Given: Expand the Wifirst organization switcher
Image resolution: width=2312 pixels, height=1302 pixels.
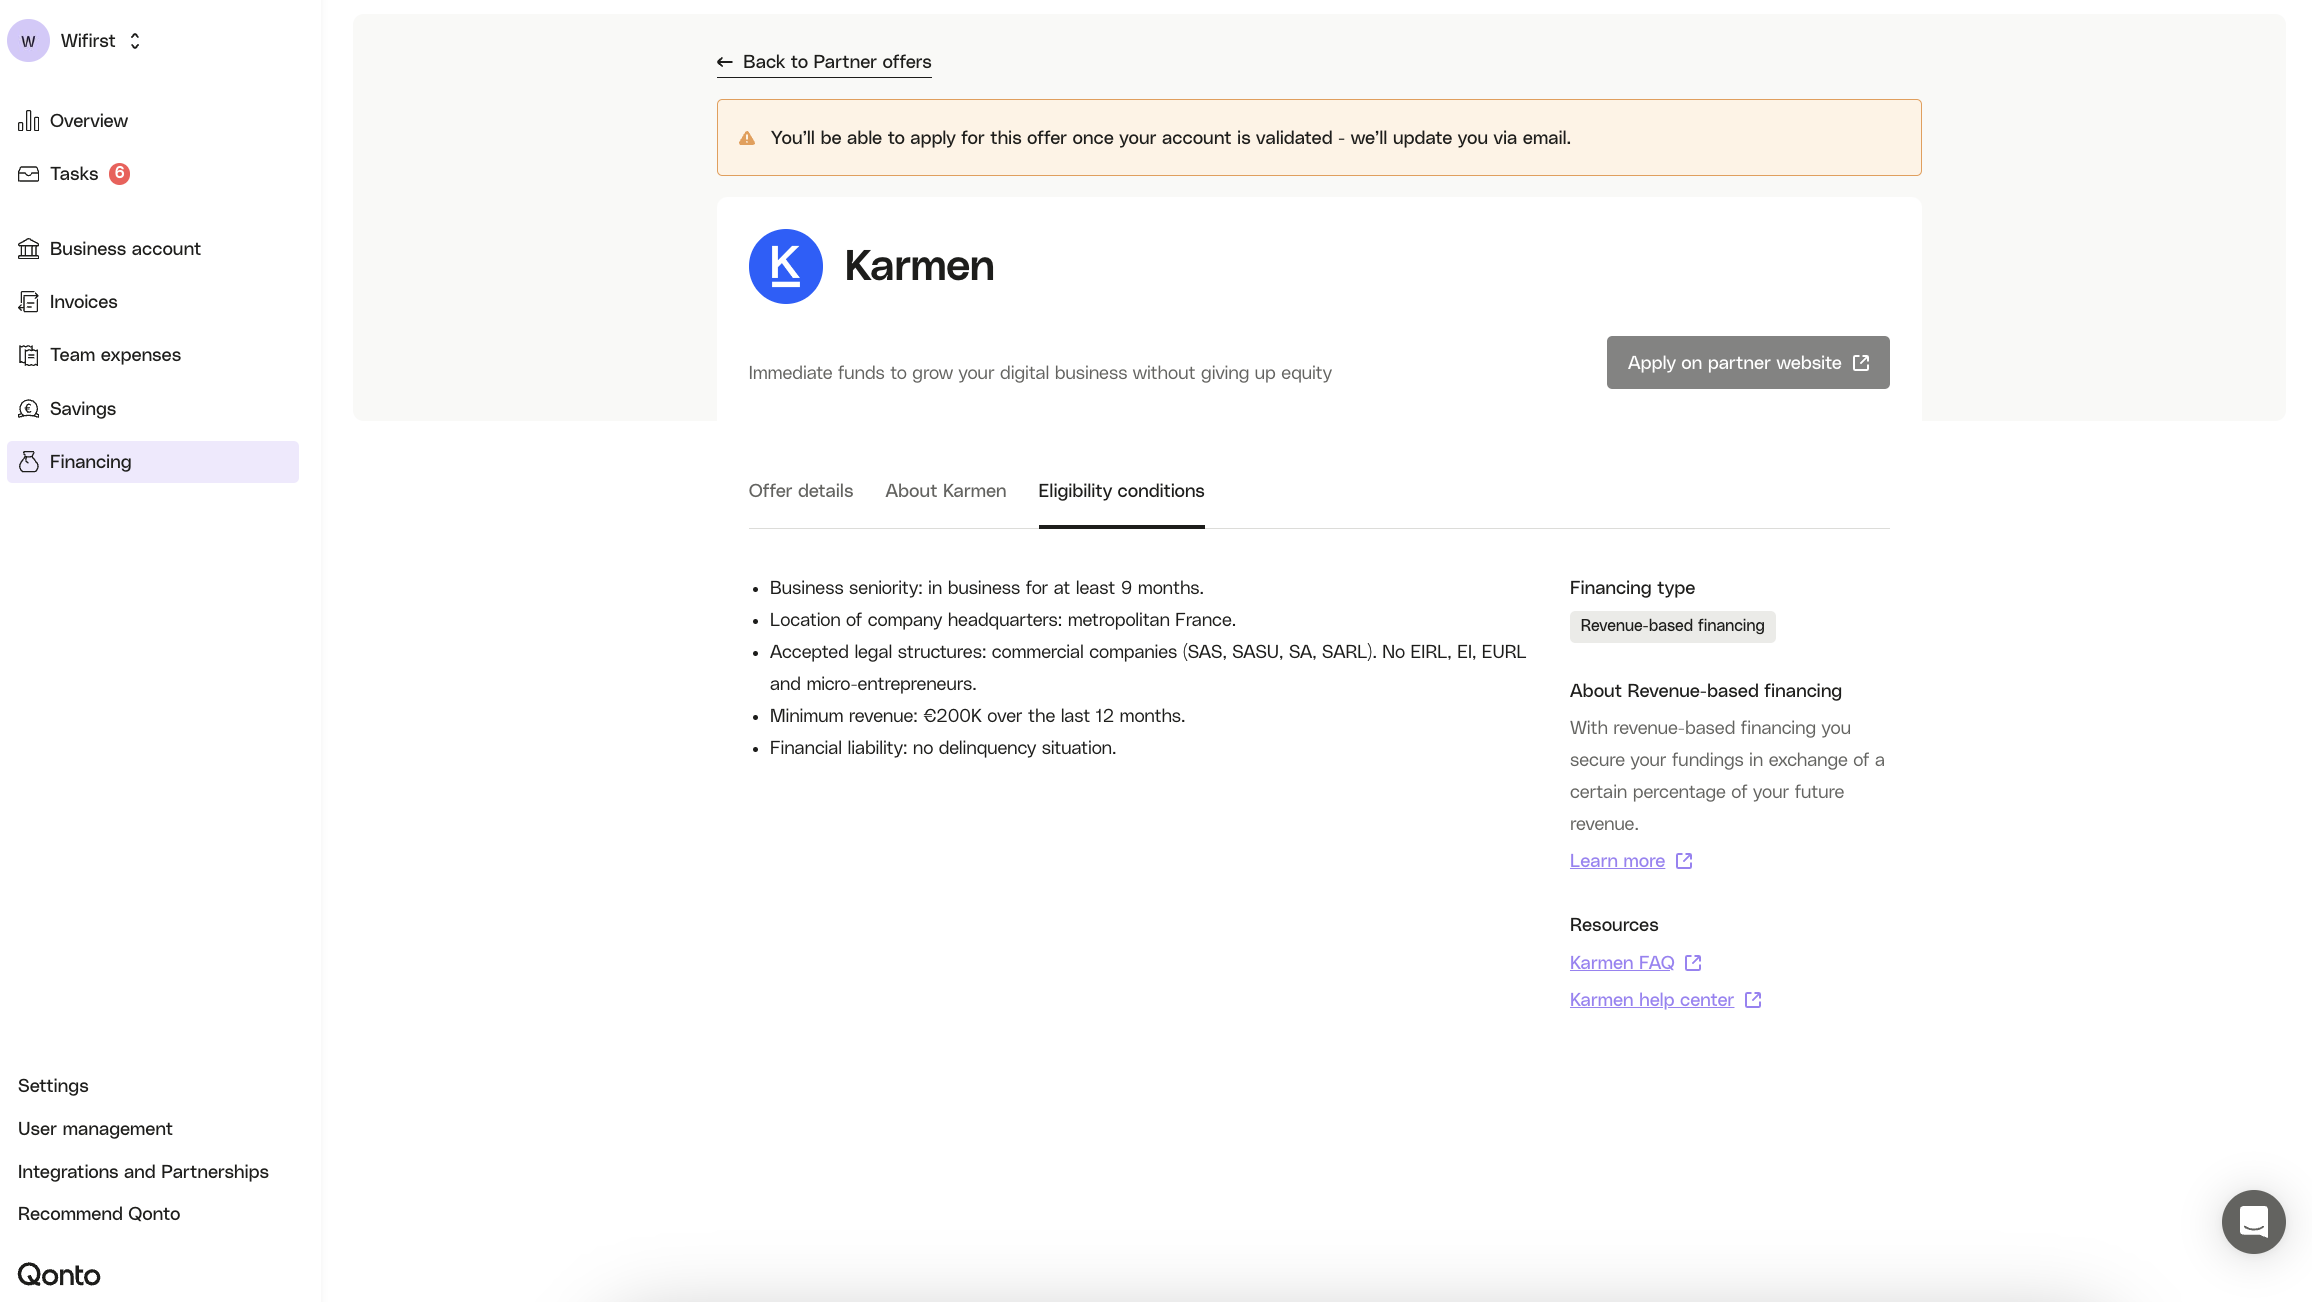Looking at the screenshot, I should 100,41.
